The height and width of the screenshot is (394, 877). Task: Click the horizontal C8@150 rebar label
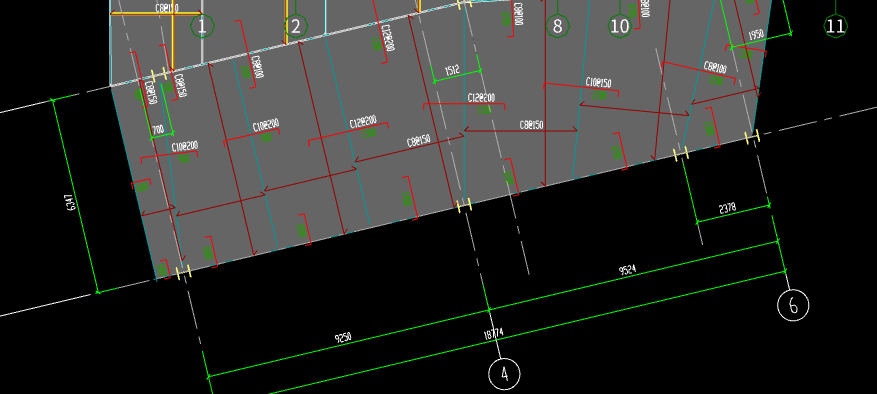pyautogui.click(x=531, y=125)
